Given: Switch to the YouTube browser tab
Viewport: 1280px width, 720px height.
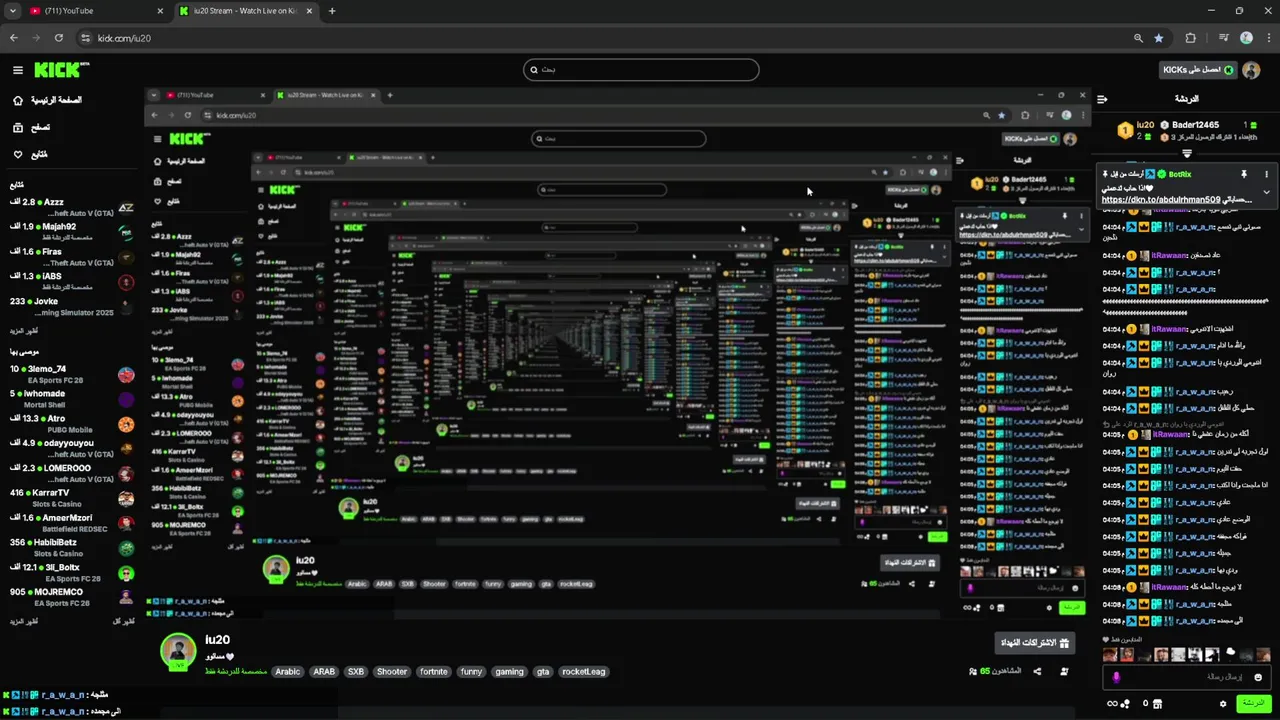Looking at the screenshot, I should tap(94, 11).
